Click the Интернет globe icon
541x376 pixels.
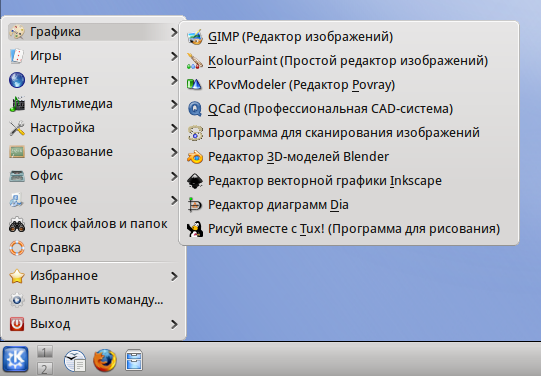(17, 80)
